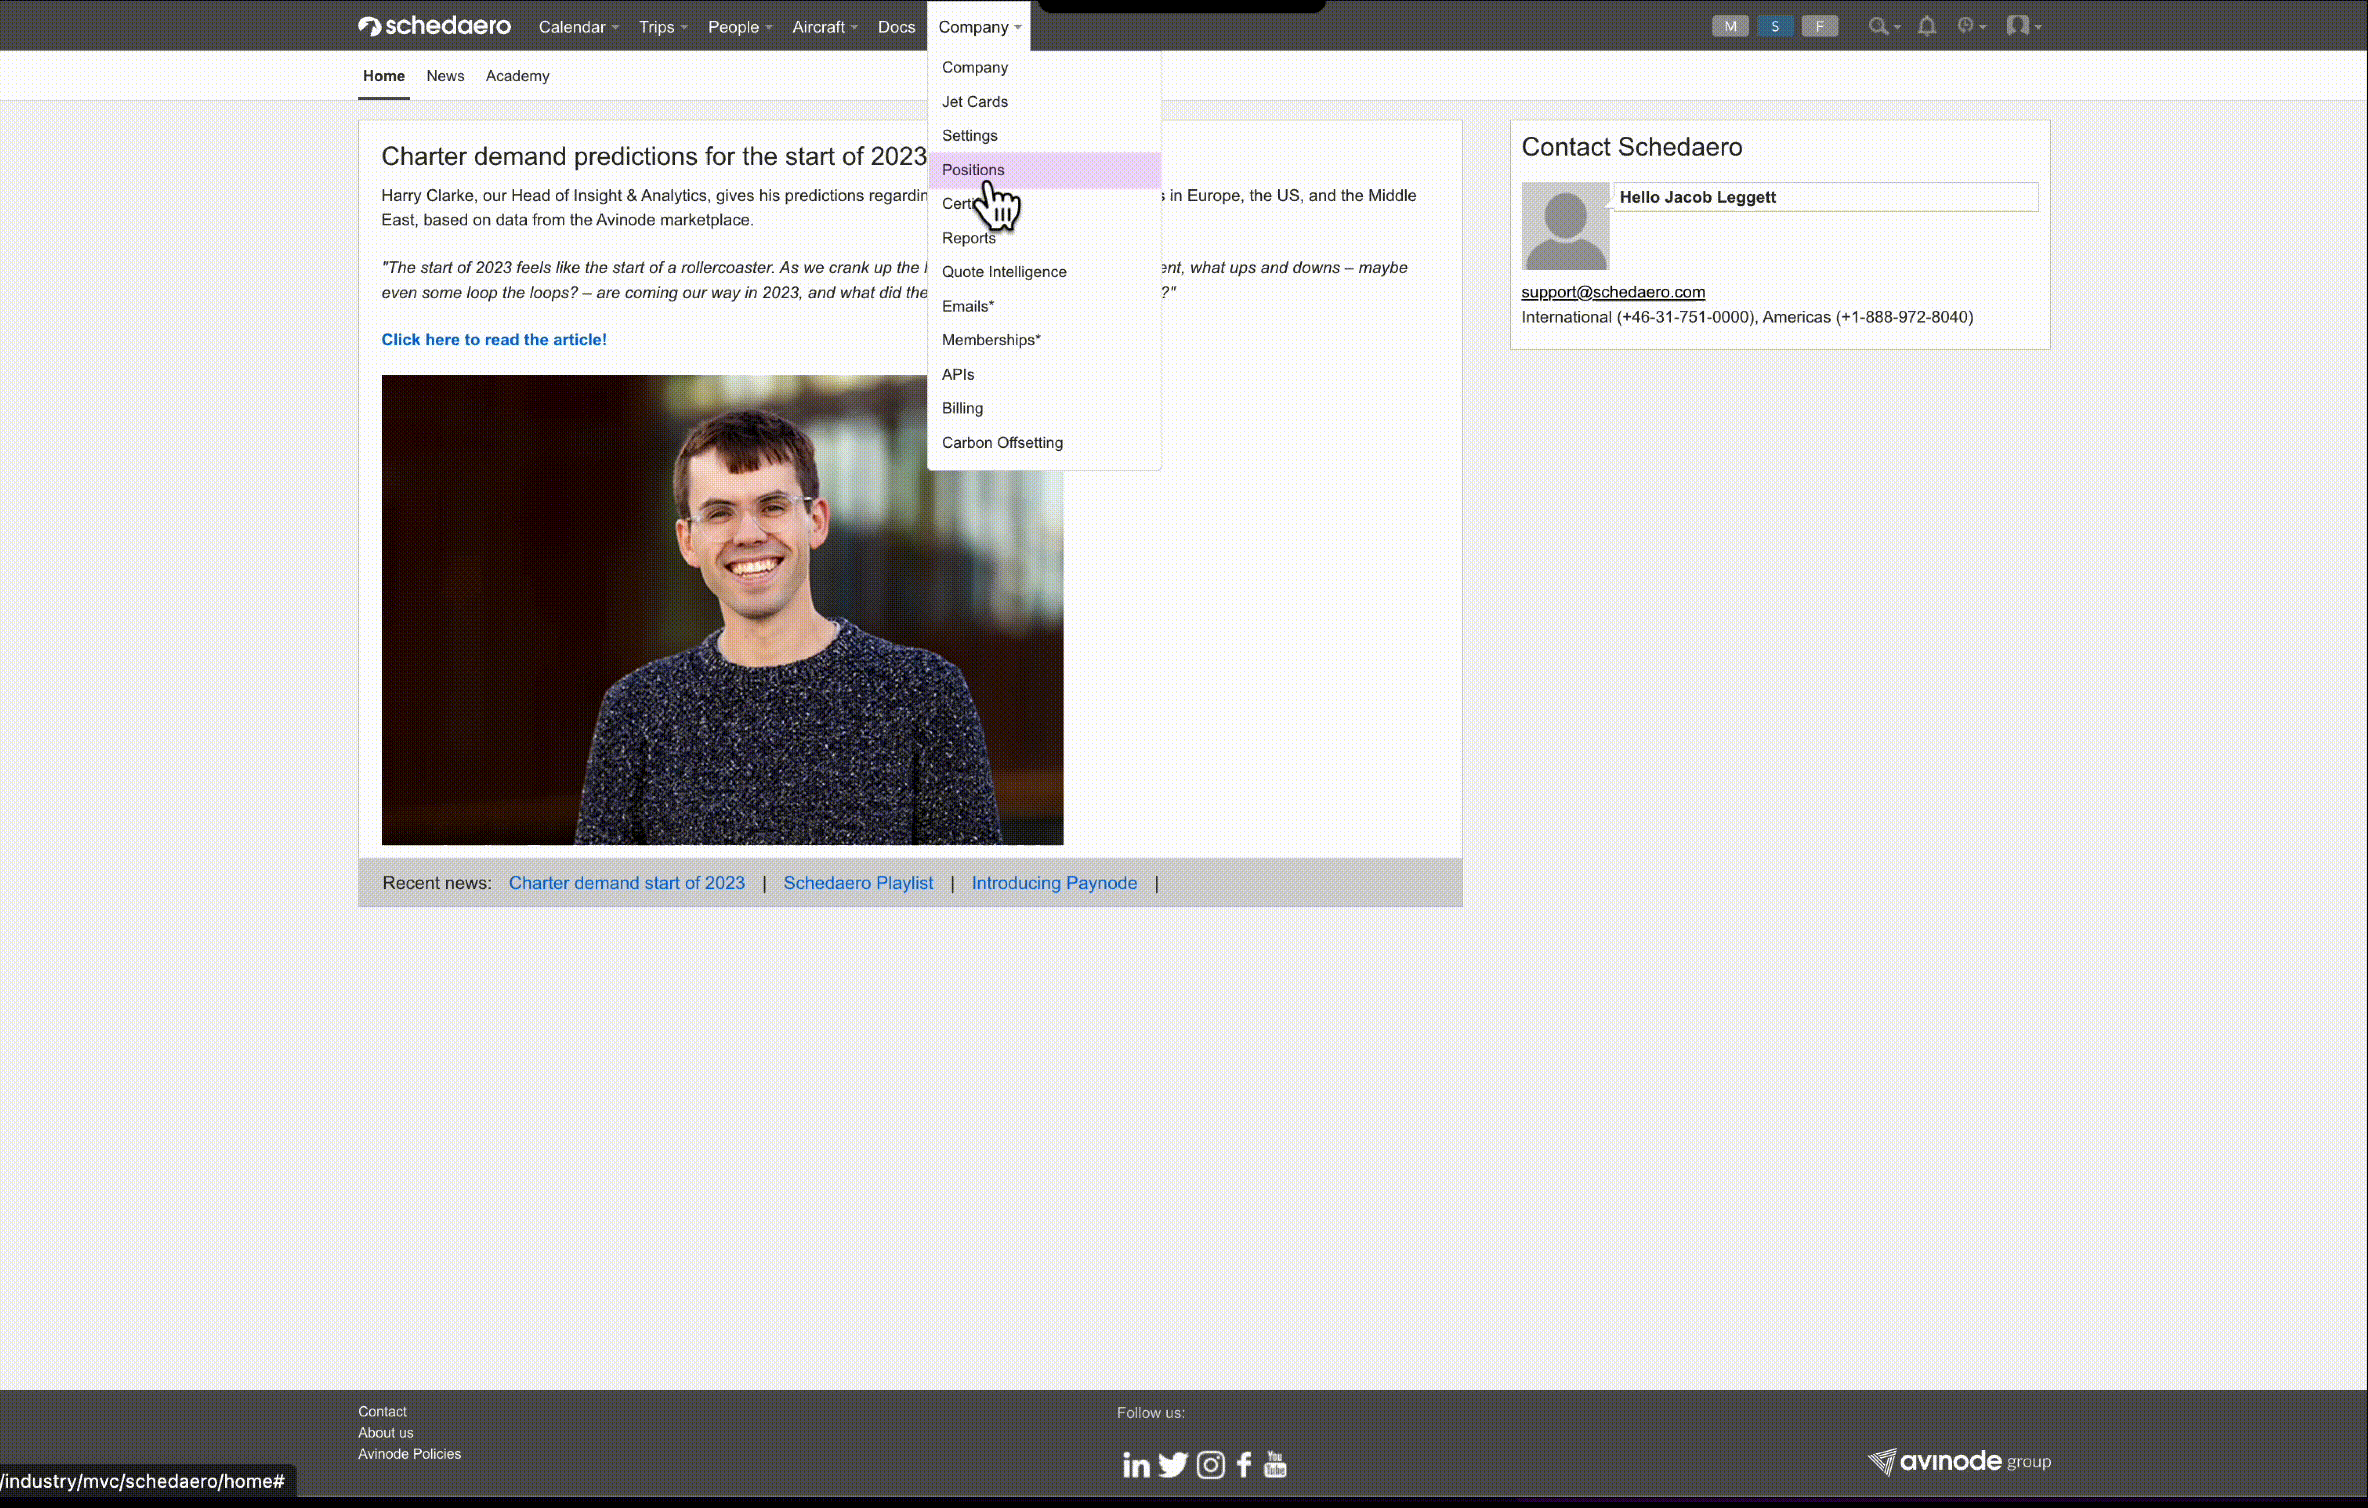Screen dimensions: 2368x1508
Task: Open the user profile icon menu
Action: pyautogui.click(x=2022, y=26)
